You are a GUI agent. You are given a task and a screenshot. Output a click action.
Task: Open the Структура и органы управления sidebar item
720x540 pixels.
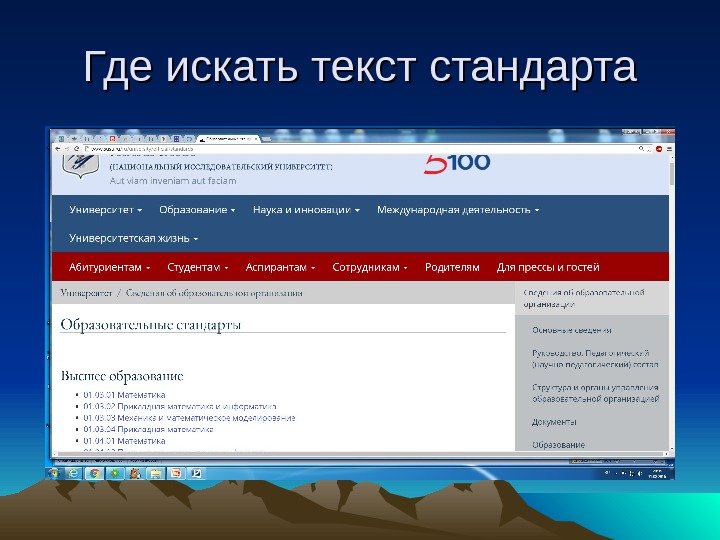coord(596,393)
